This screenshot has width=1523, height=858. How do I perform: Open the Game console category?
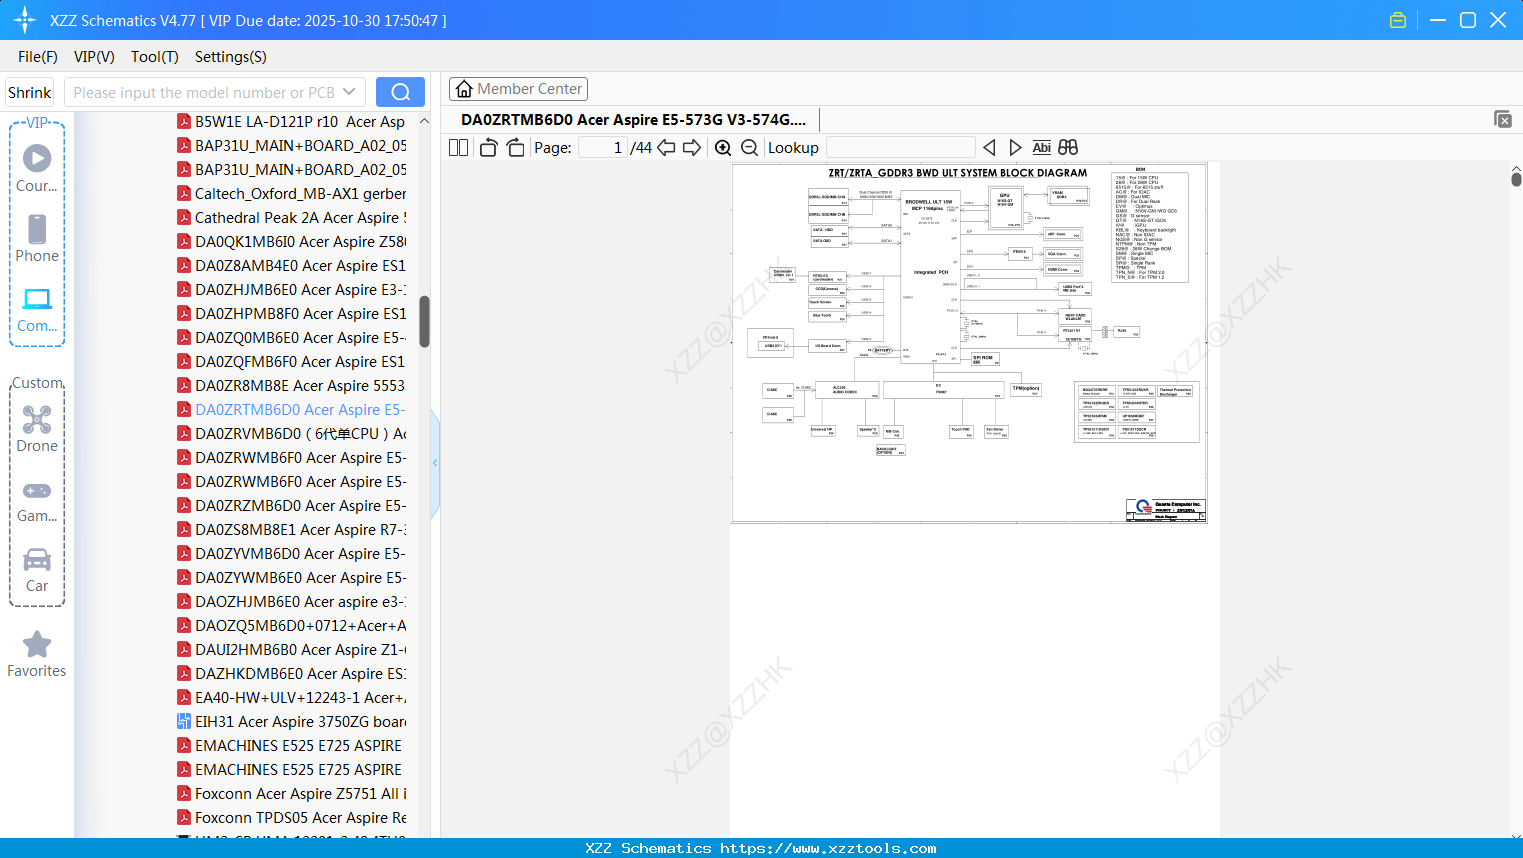(x=37, y=500)
